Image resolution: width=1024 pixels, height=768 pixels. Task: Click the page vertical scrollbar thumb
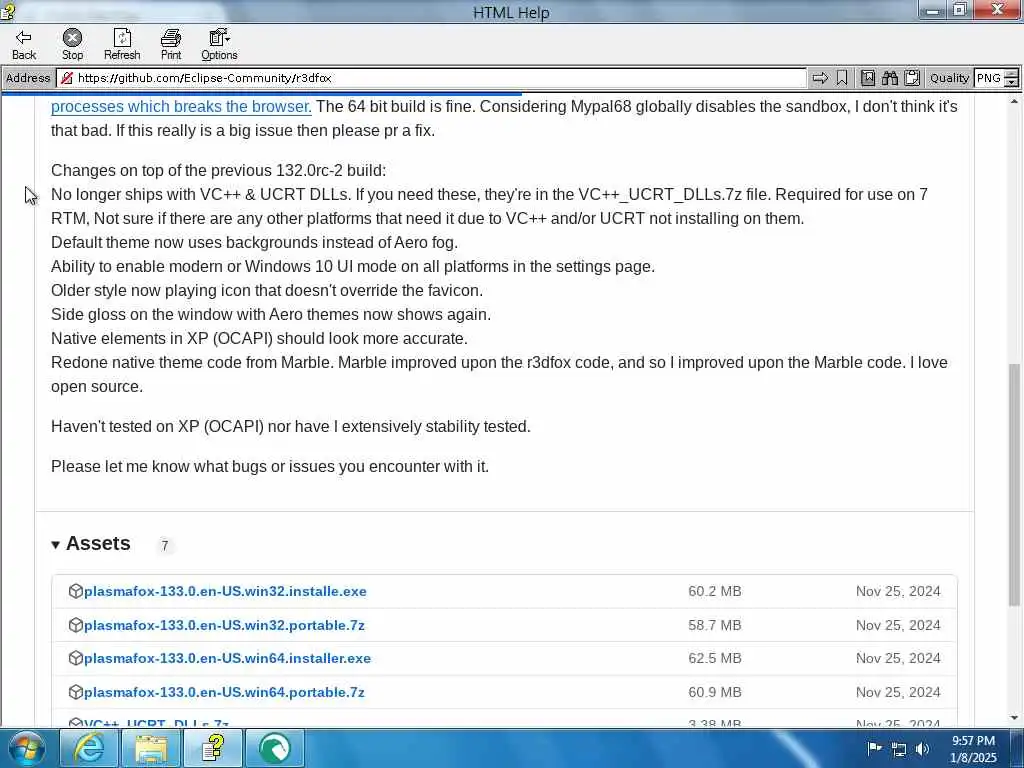pyautogui.click(x=1014, y=483)
